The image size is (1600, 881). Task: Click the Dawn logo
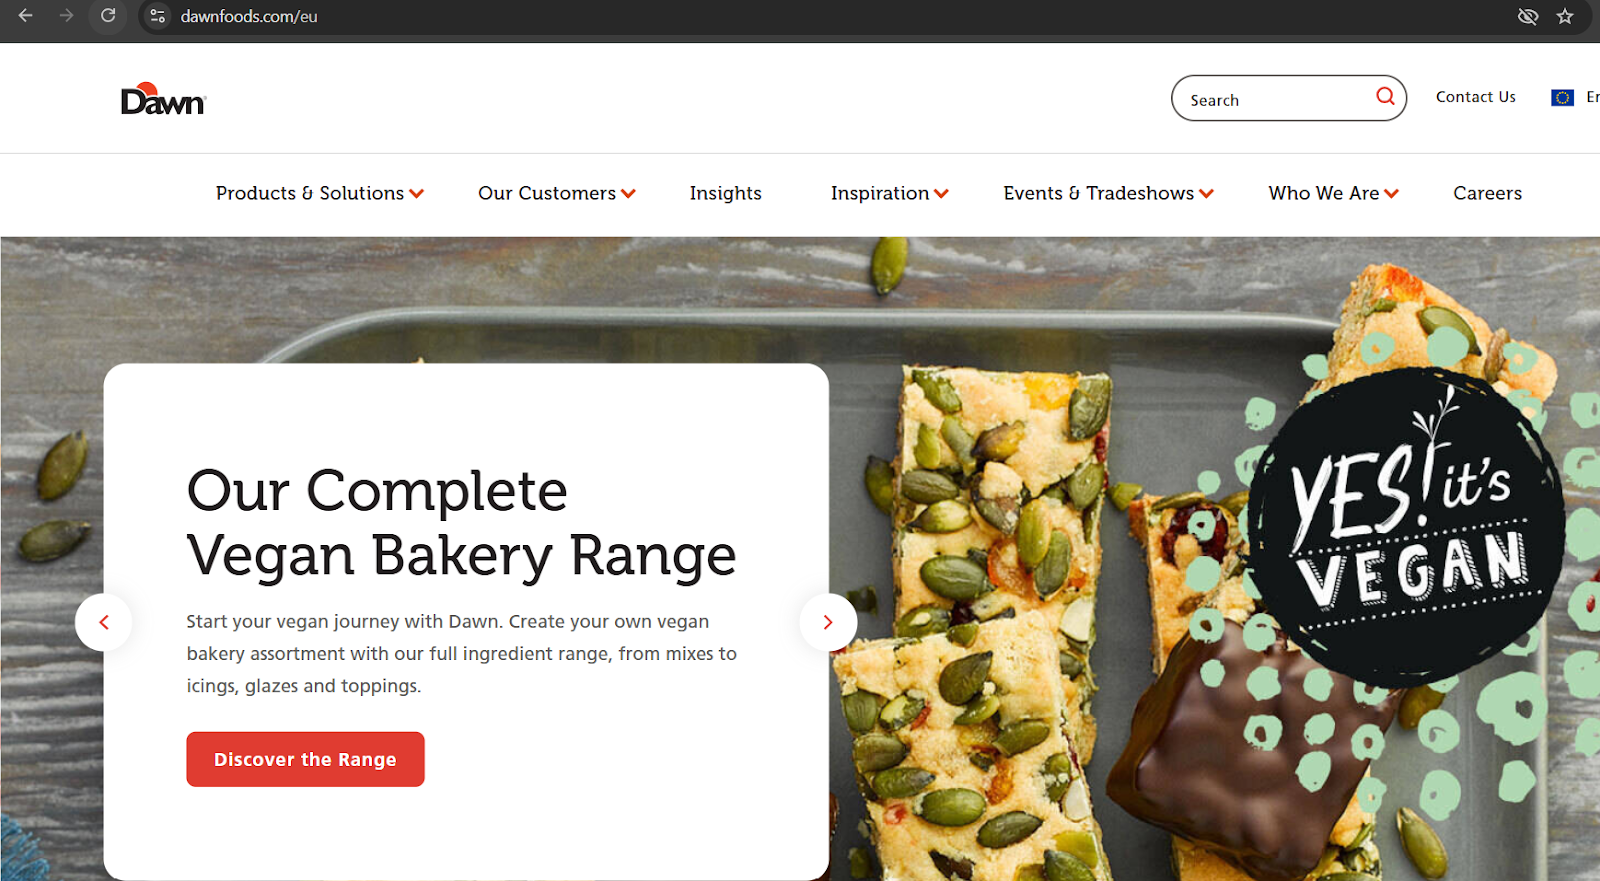(x=163, y=99)
